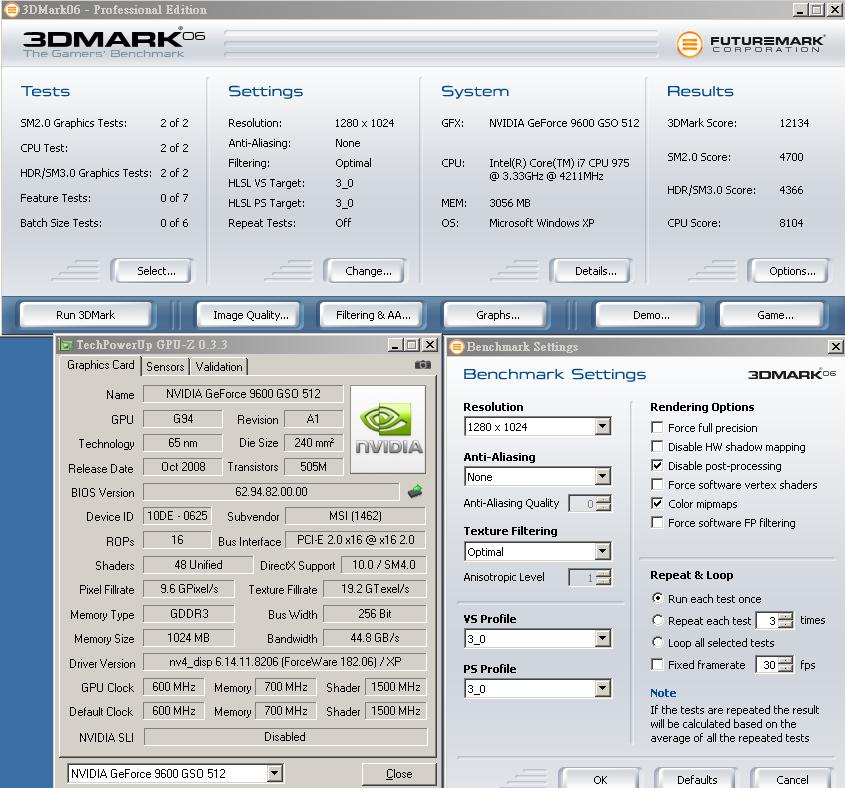Click the Run 3DMark button
The image size is (845, 788).
(x=85, y=315)
